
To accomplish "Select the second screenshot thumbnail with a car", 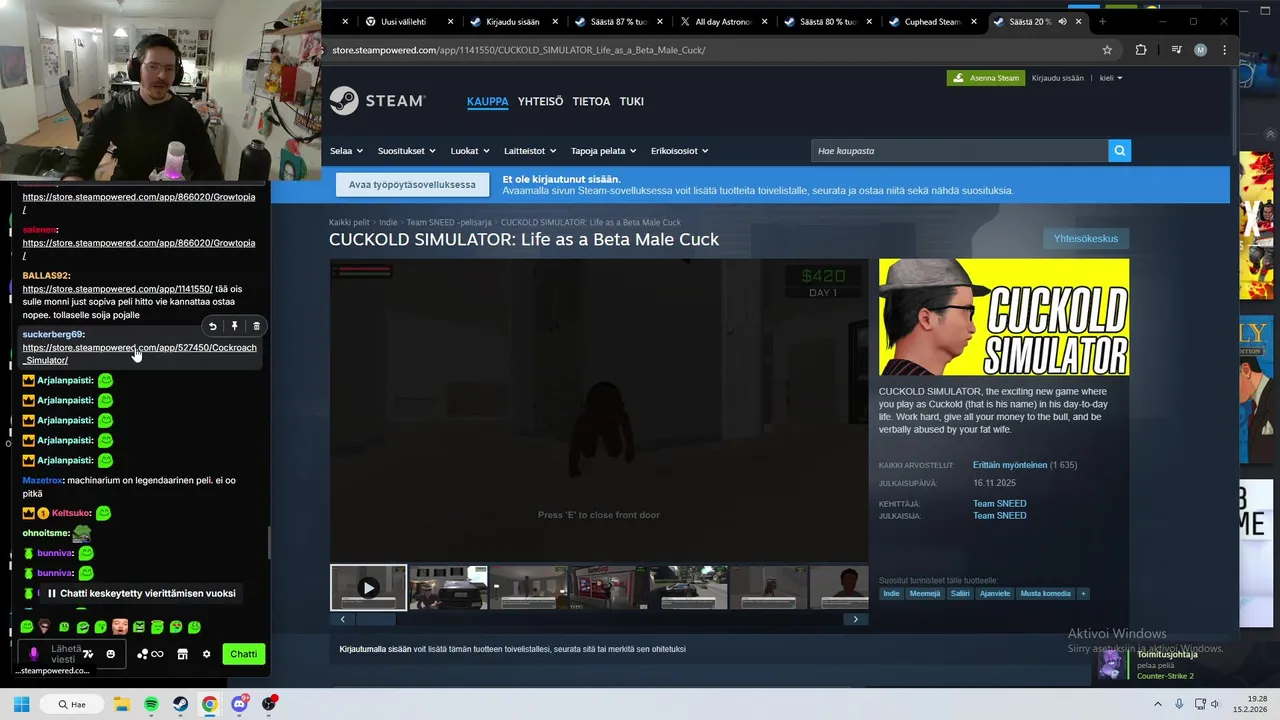I will pyautogui.click(x=448, y=588).
